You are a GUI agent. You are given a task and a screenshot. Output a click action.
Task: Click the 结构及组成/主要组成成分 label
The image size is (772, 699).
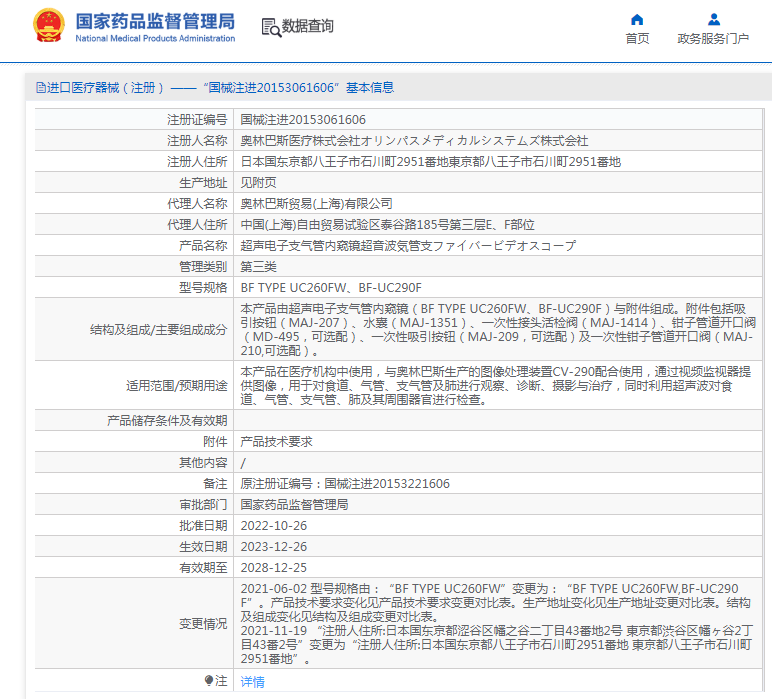159,329
